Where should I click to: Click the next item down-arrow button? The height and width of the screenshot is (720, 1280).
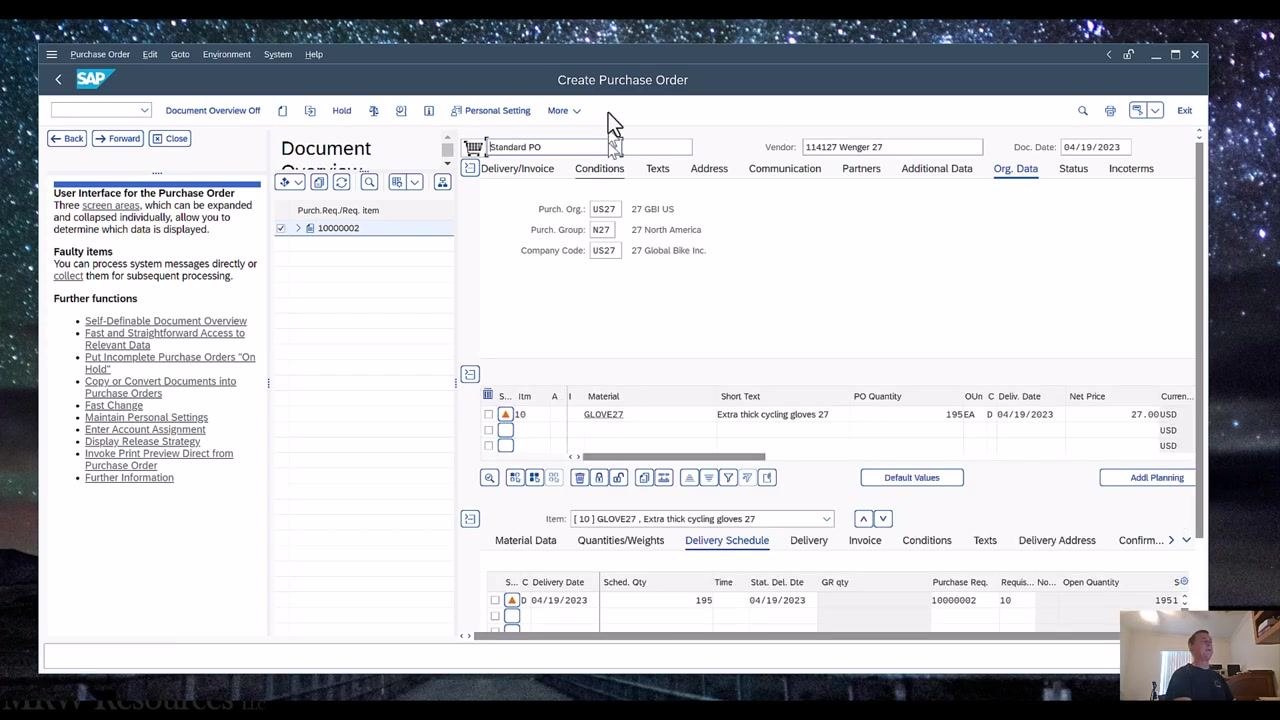(x=882, y=519)
